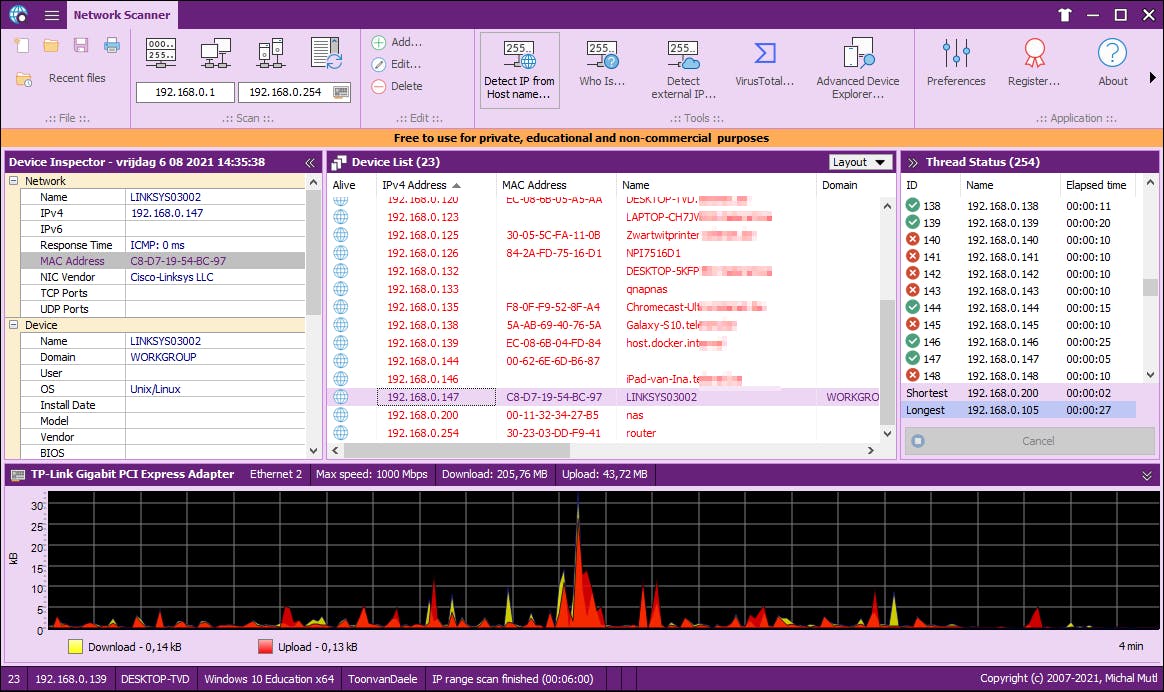This screenshot has width=1164, height=692.
Task: Open Advanced Device Explorer
Action: (x=857, y=68)
